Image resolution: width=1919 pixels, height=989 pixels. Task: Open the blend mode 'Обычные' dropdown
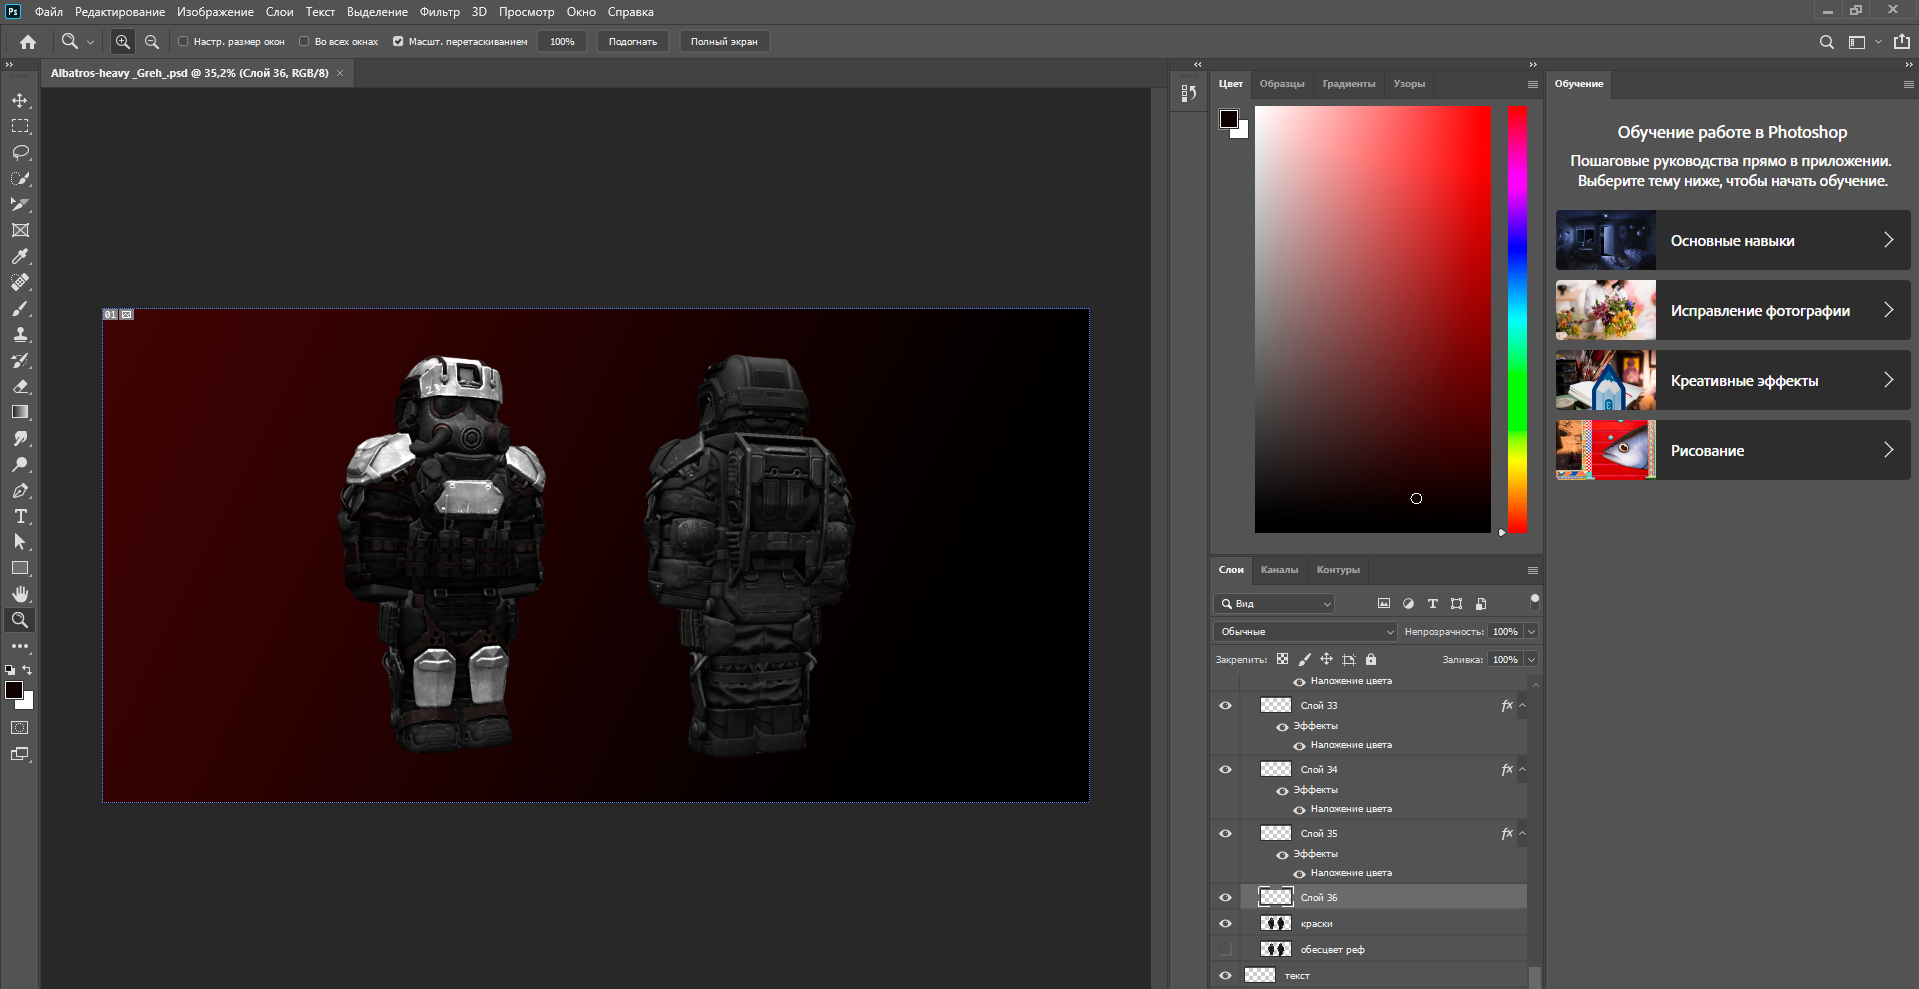[1305, 632]
